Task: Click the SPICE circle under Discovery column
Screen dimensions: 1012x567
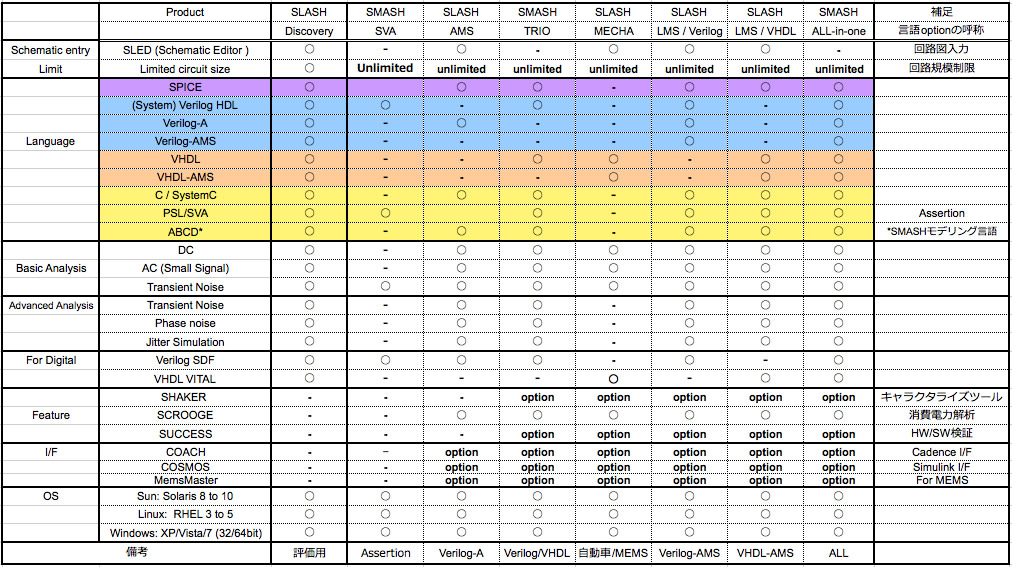Action: coord(309,87)
